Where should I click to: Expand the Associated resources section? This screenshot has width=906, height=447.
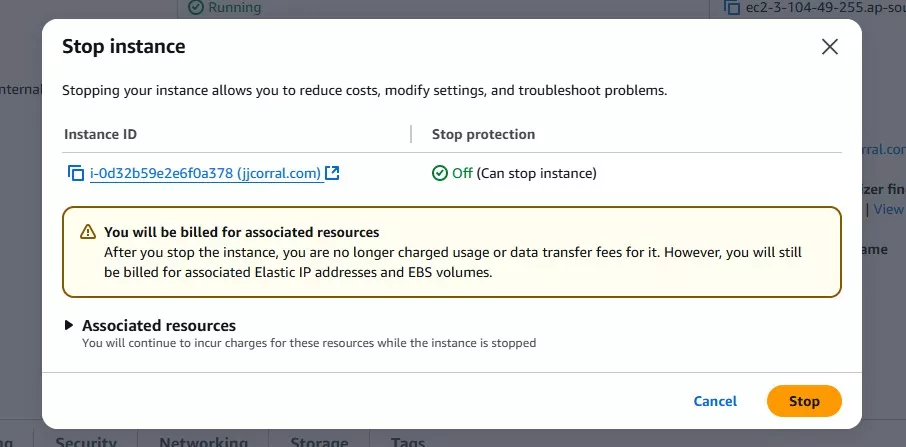point(69,325)
